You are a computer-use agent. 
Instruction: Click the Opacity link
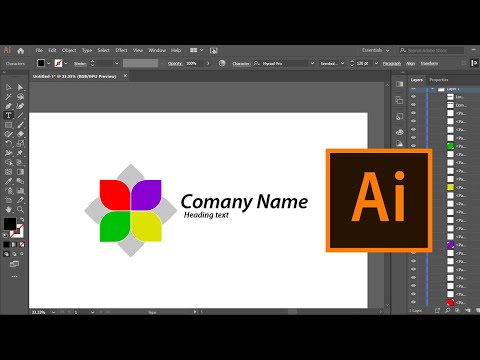[175, 63]
